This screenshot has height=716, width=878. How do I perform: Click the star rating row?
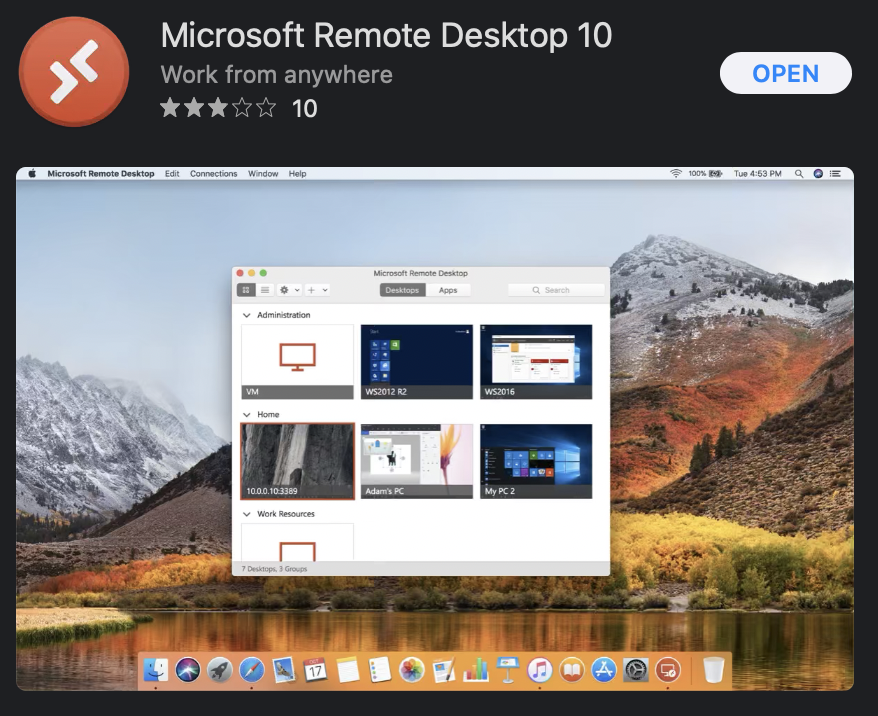218,107
